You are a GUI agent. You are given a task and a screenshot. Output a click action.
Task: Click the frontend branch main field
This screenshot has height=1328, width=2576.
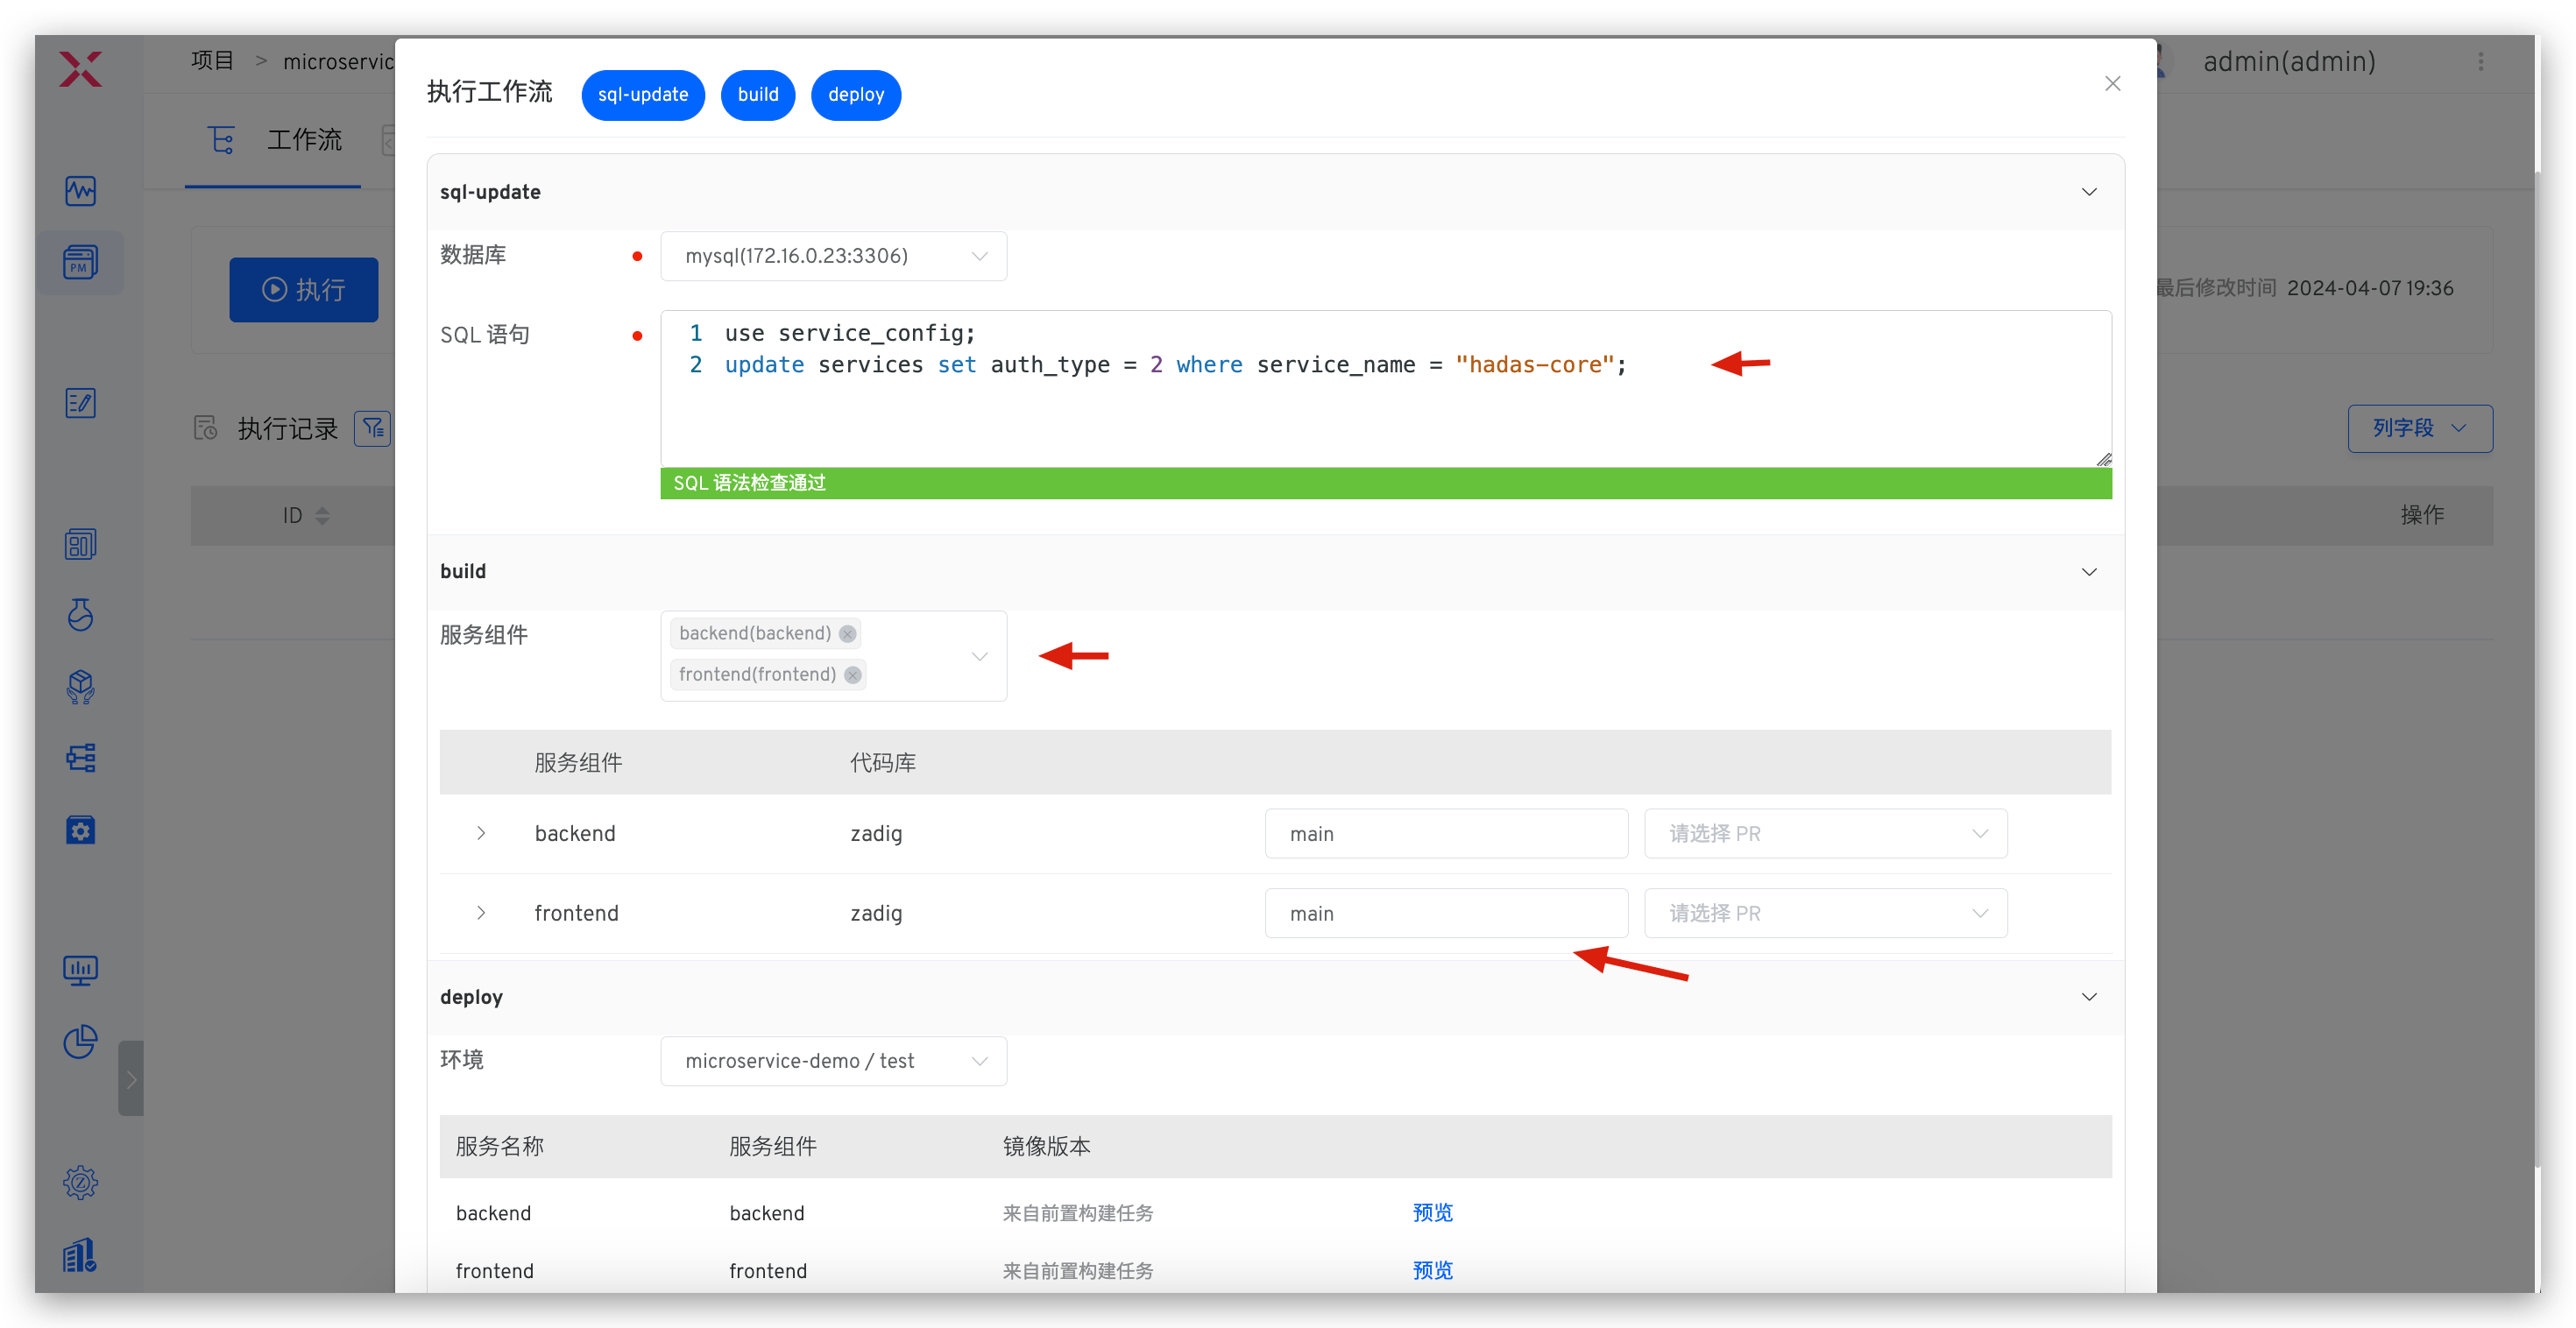tap(1446, 913)
